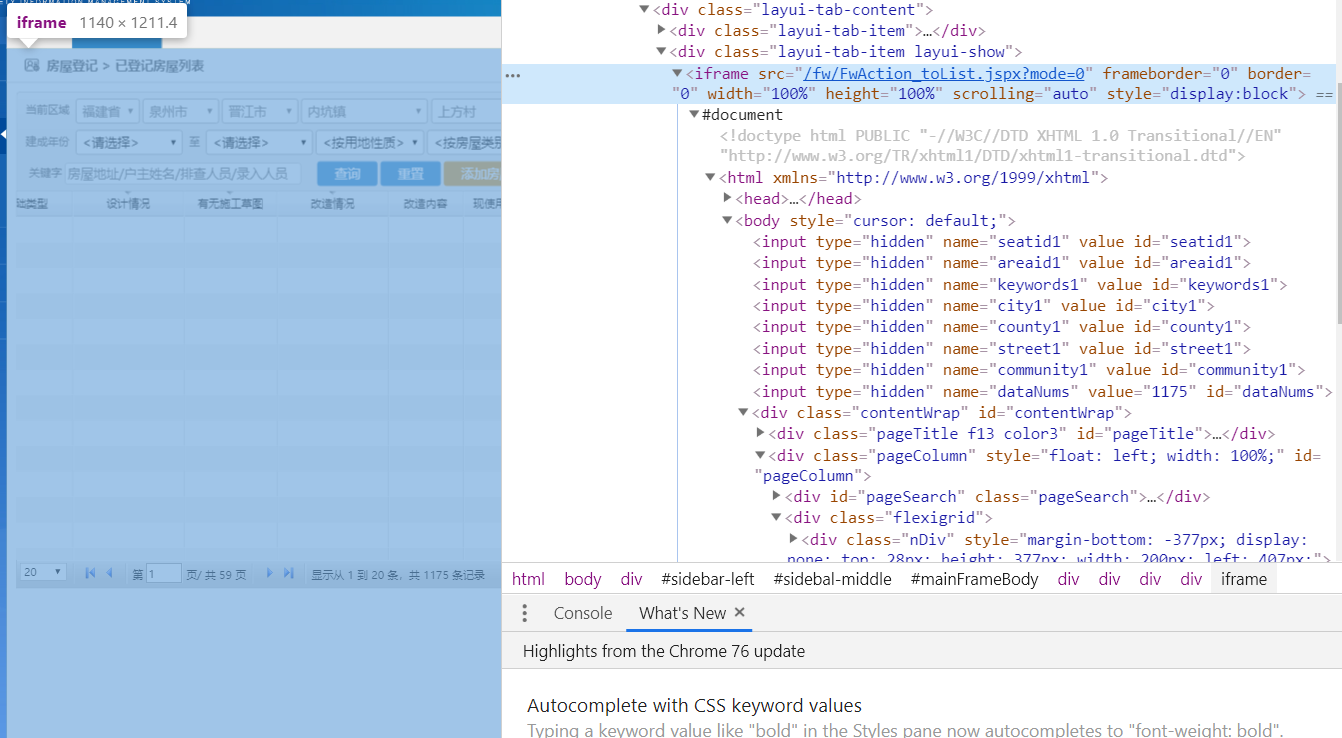Go to the next page of records
This screenshot has height=738, width=1342.
269,573
